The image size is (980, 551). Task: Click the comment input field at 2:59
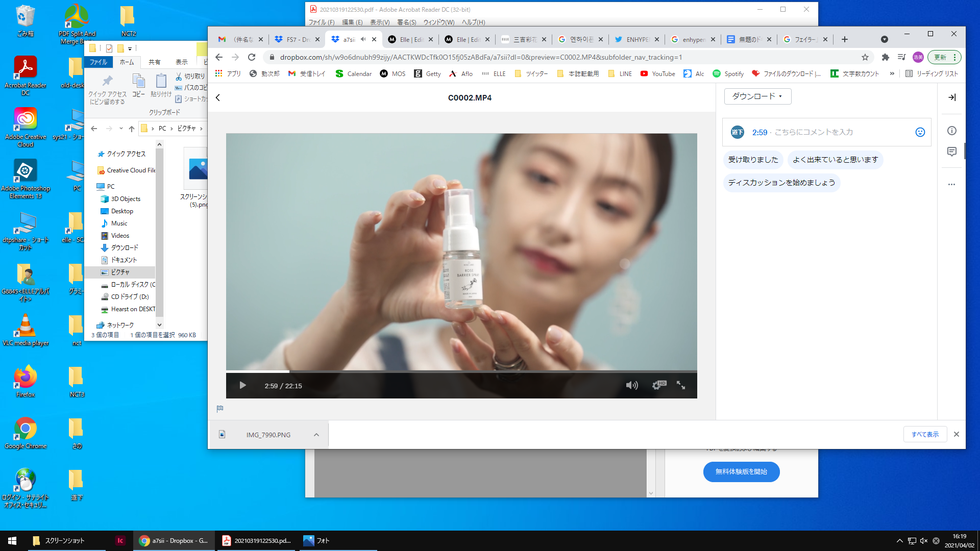point(826,132)
